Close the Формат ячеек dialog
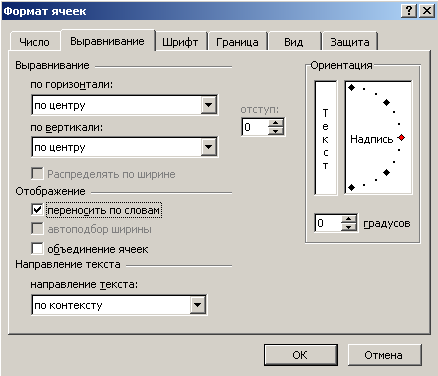Image resolution: width=438 pixels, height=376 pixels. [426, 11]
